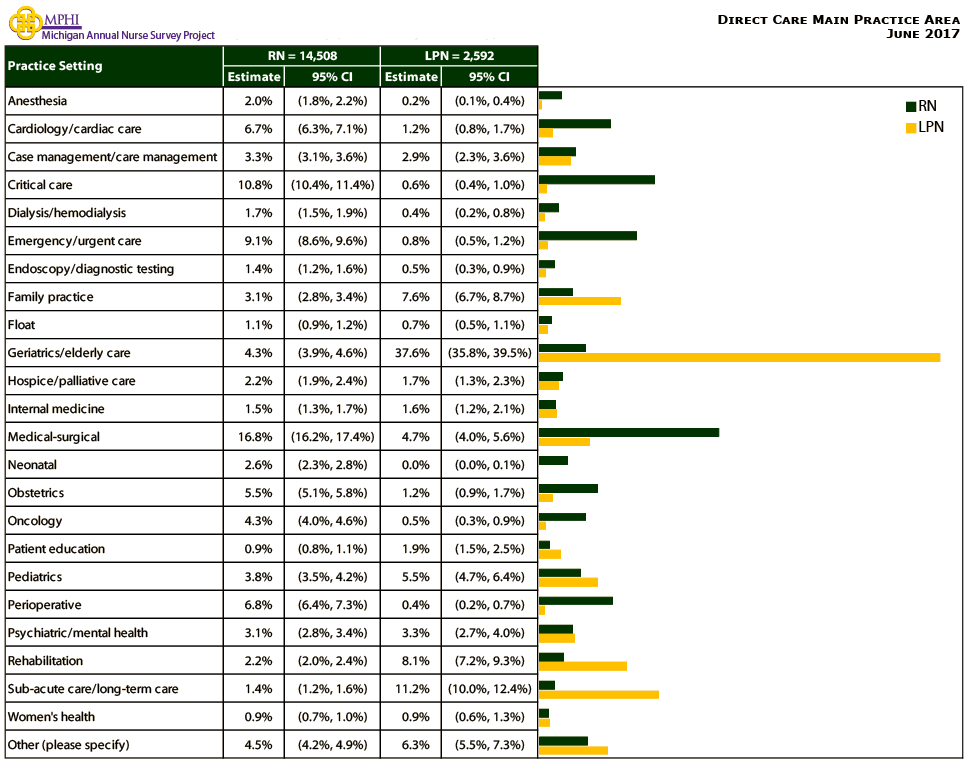Select the Anesthesia row label

click(37, 101)
